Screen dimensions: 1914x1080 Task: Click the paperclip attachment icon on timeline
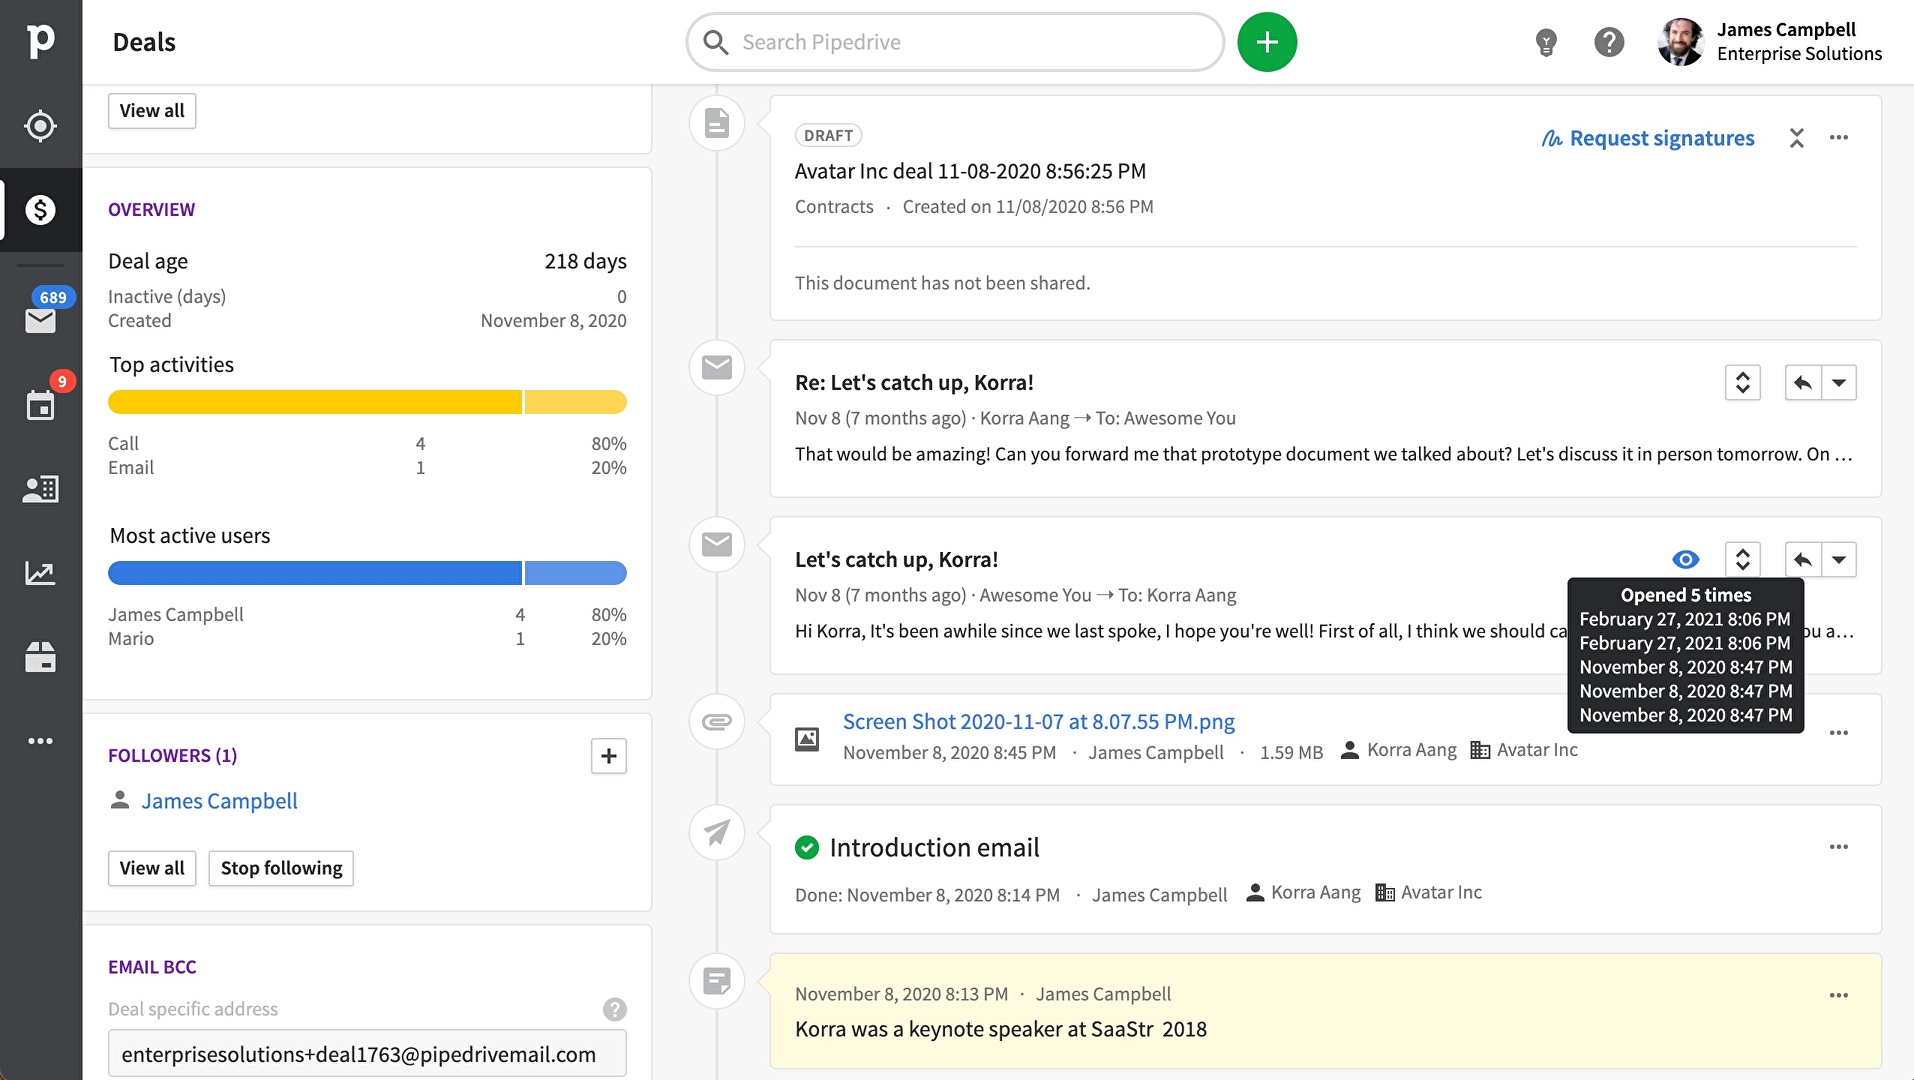pos(716,722)
